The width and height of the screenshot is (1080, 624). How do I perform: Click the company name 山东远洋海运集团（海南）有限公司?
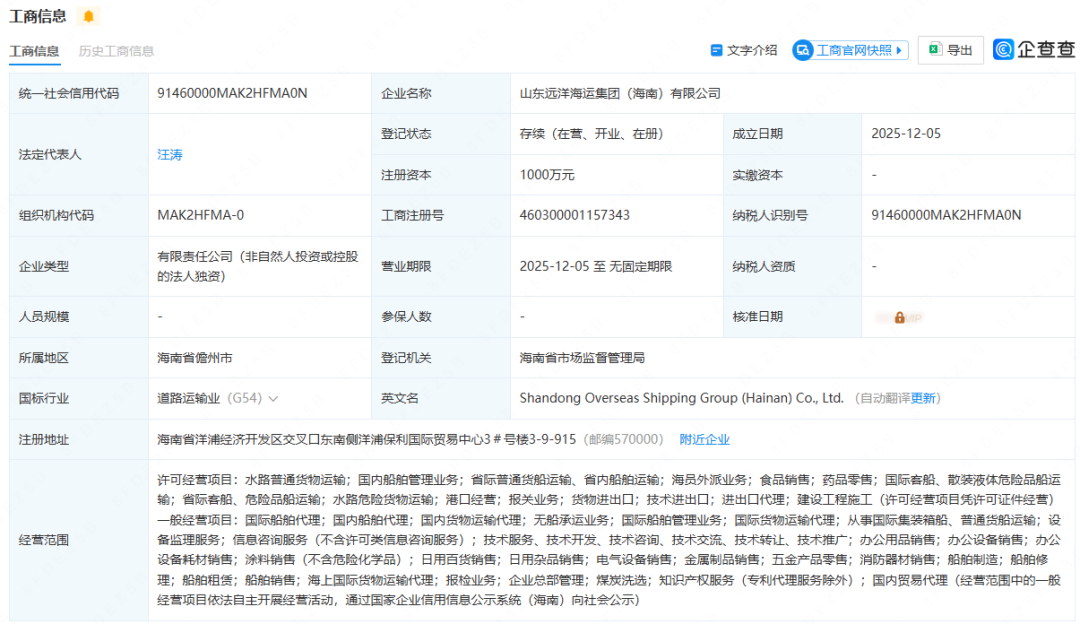coord(619,93)
